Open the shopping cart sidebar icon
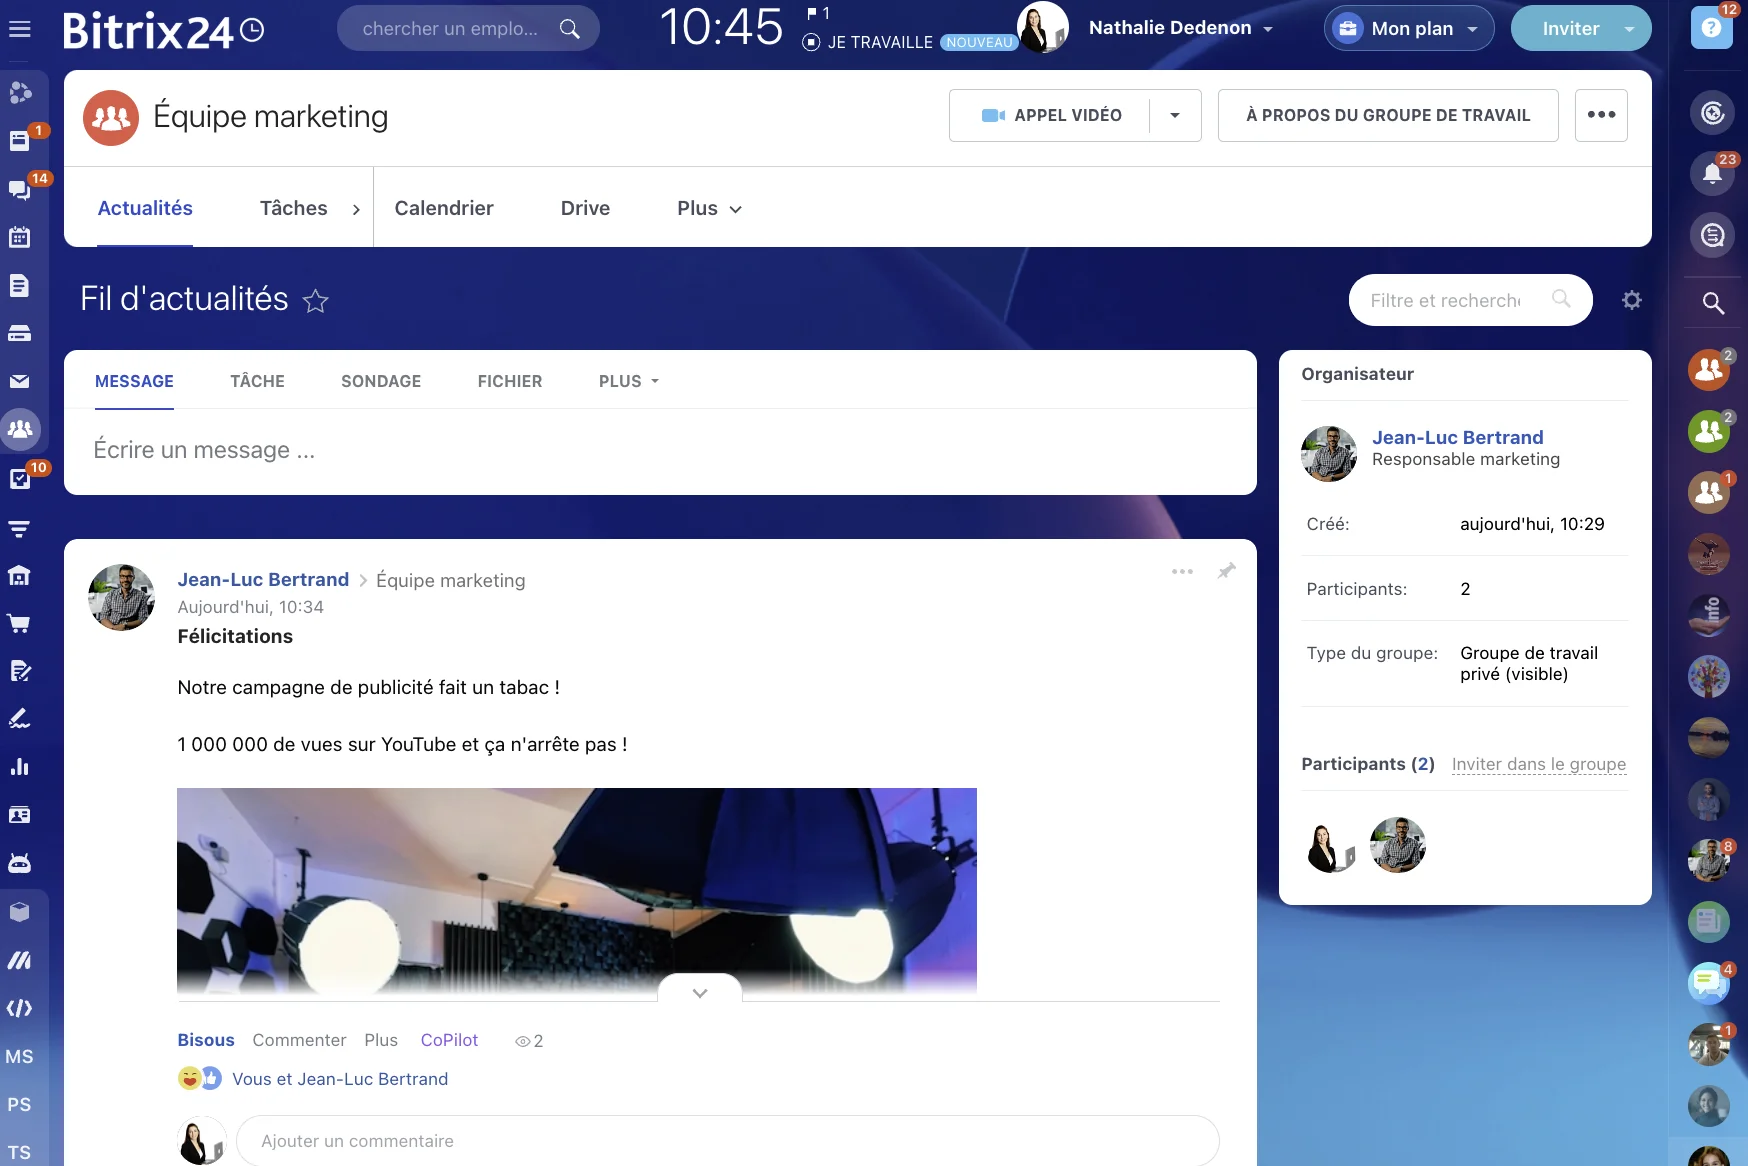Image resolution: width=1748 pixels, height=1166 pixels. tap(19, 623)
